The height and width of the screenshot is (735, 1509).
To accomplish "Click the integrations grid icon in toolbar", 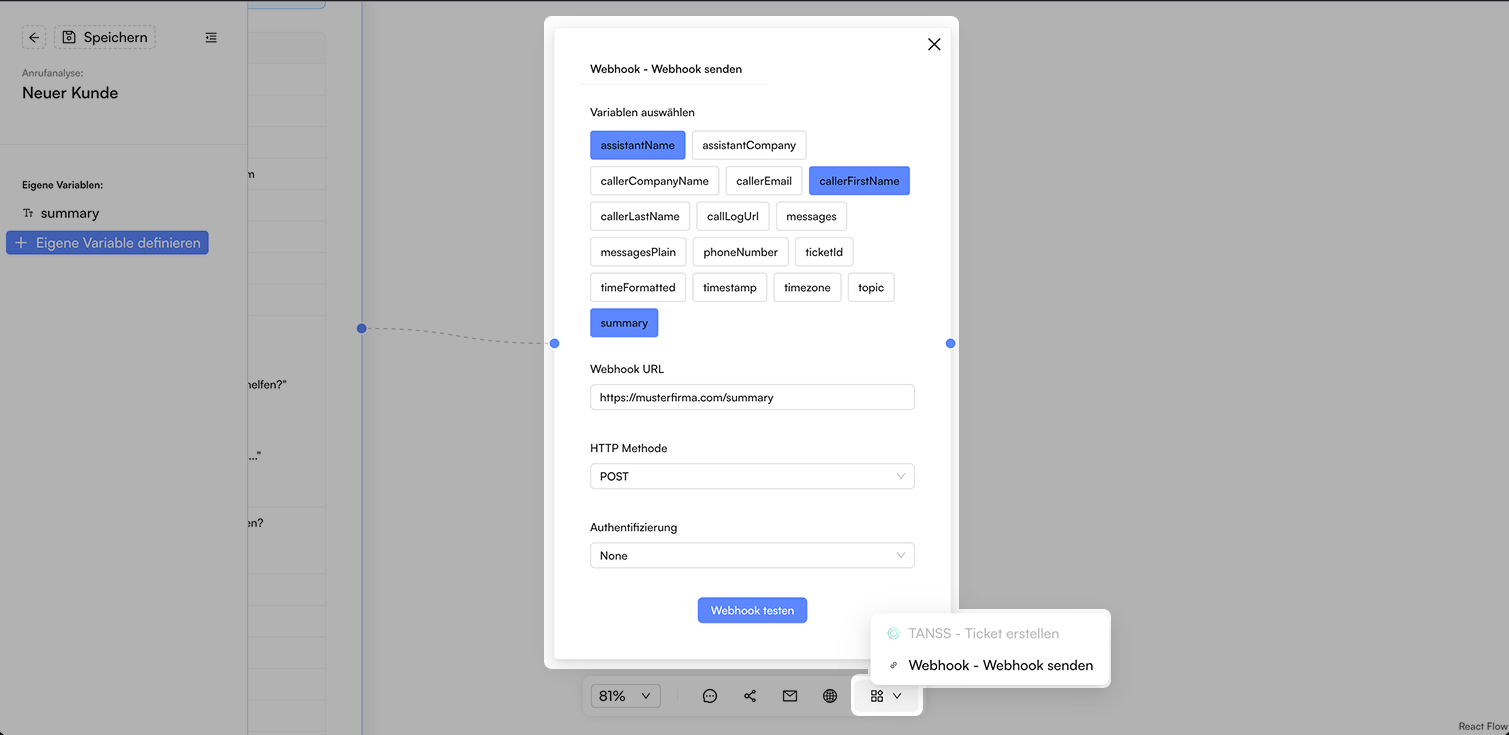I will tap(877, 696).
